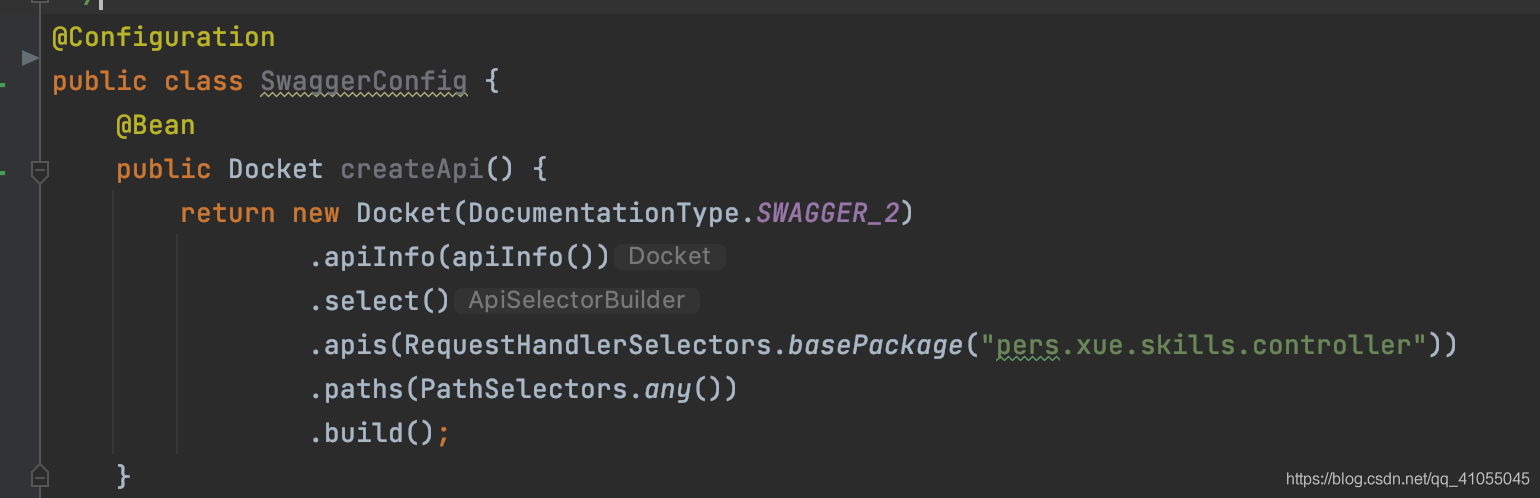Click the RequestHandlerSelectors class reference
1540x498 pixels.
[586, 345]
